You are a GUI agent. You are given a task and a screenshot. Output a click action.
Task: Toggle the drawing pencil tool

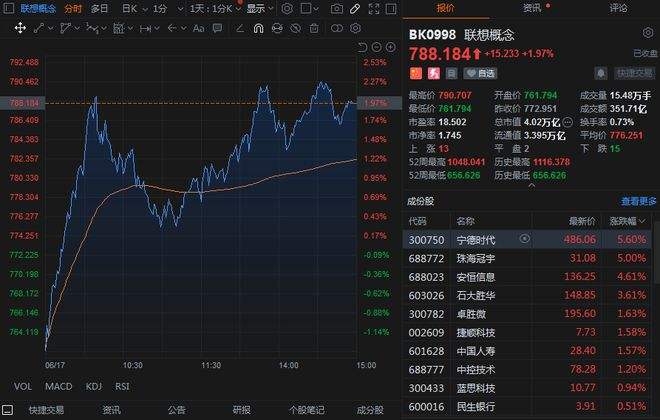coord(355,8)
